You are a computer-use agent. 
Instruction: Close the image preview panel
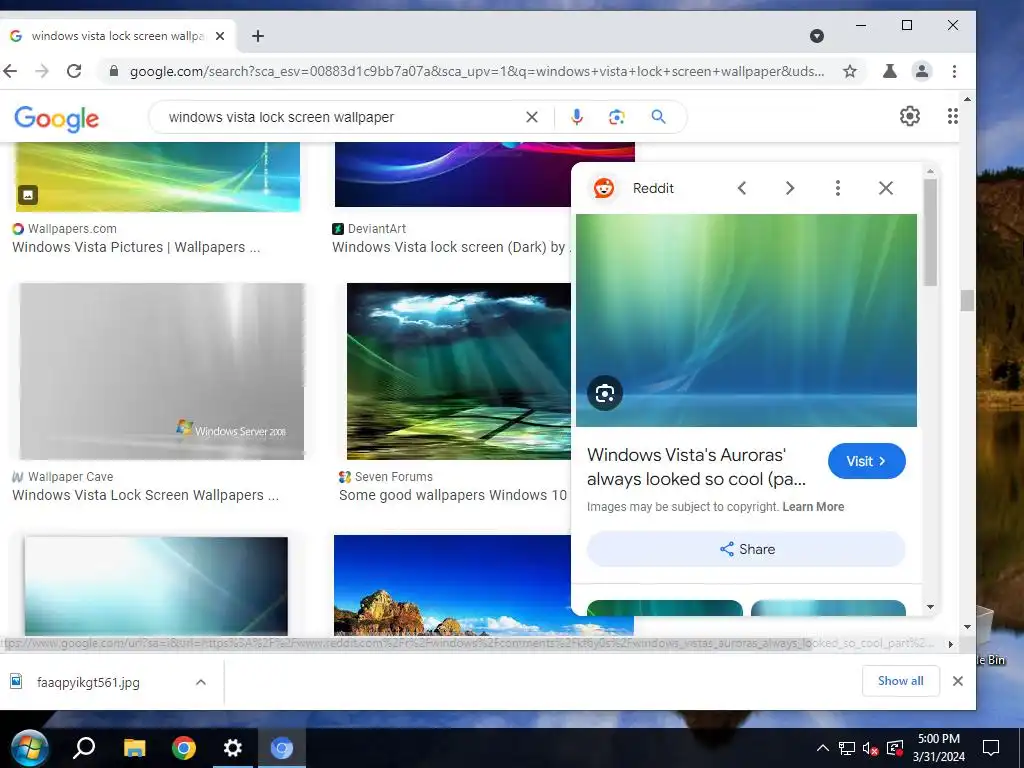click(886, 188)
